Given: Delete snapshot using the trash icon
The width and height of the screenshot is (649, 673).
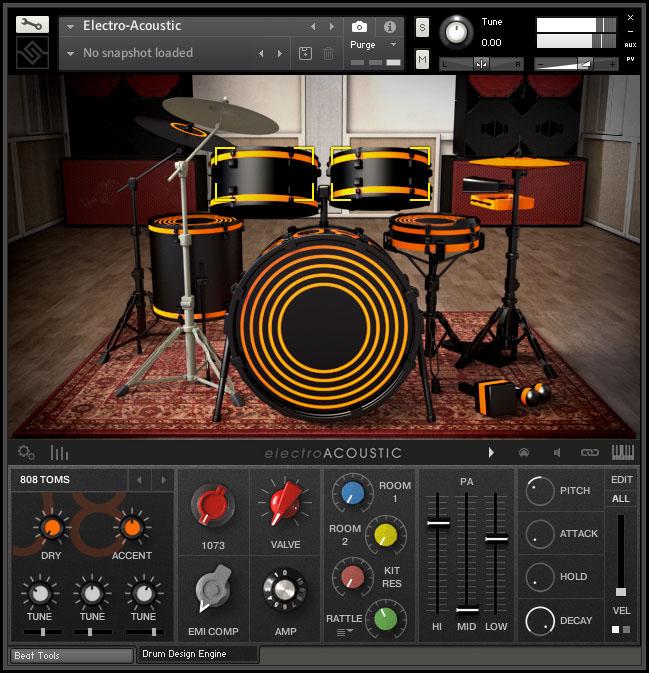Looking at the screenshot, I should tap(328, 53).
